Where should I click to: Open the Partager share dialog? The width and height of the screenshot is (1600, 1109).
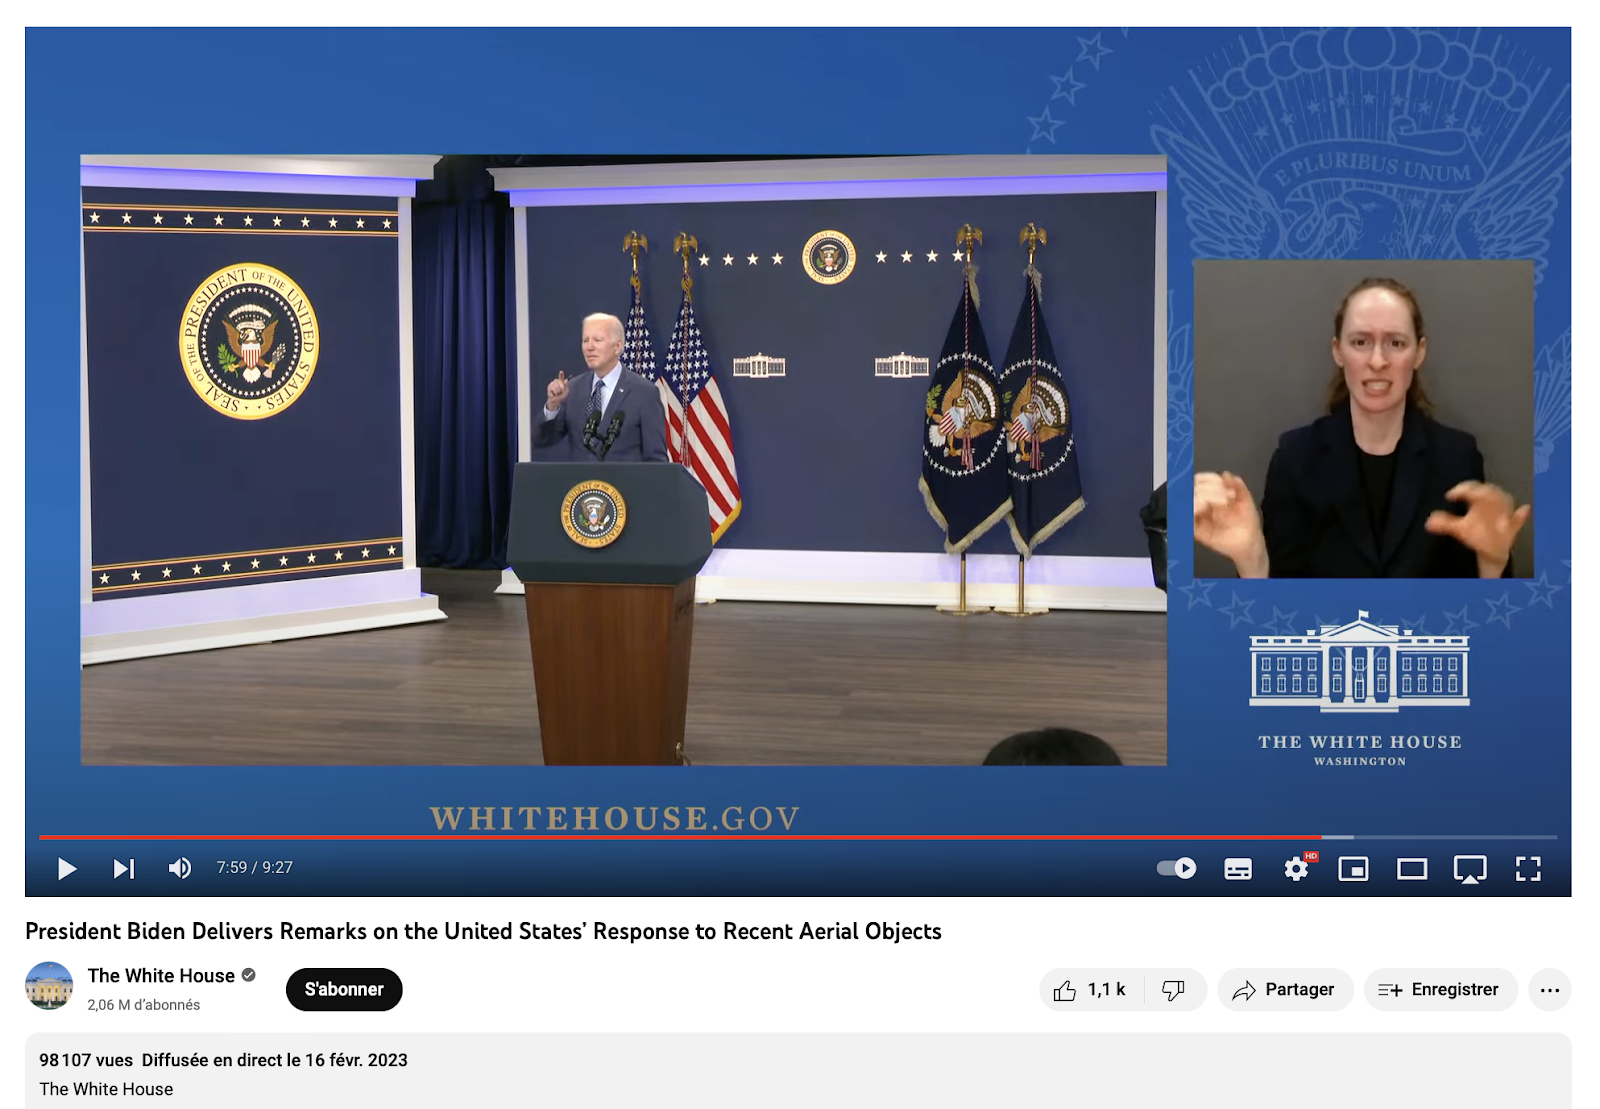tap(1285, 989)
